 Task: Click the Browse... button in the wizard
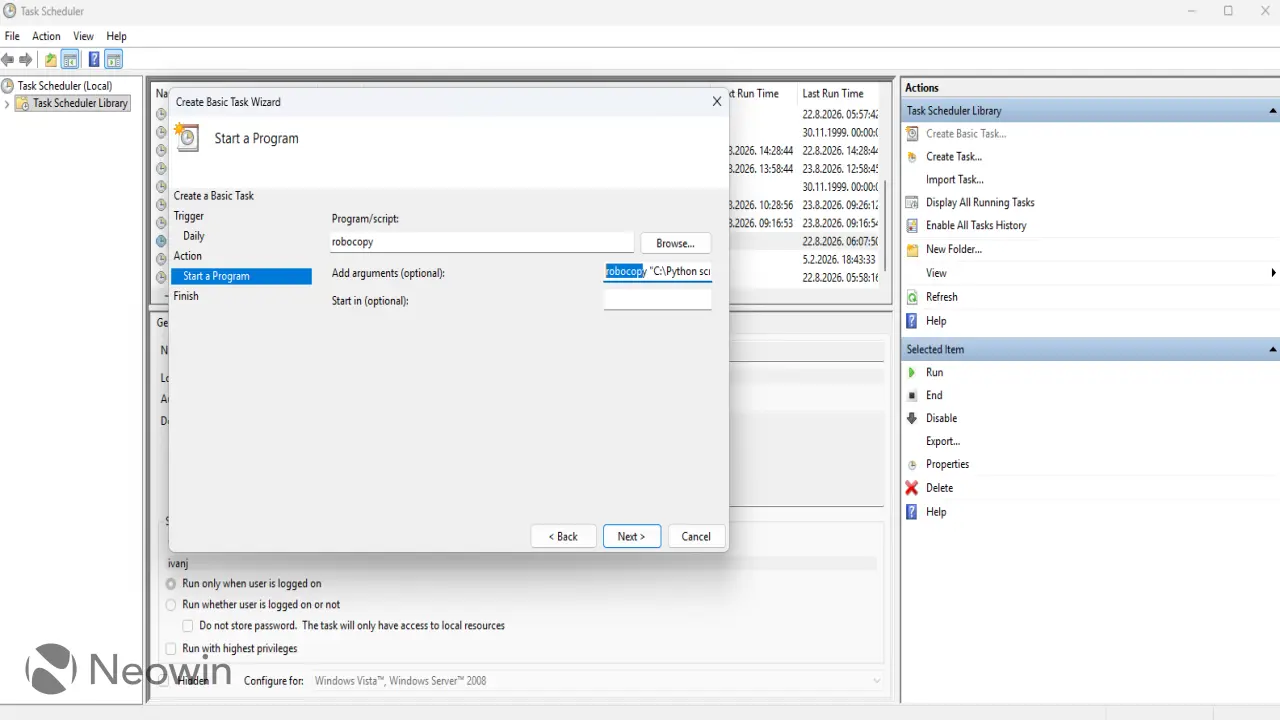pos(676,243)
